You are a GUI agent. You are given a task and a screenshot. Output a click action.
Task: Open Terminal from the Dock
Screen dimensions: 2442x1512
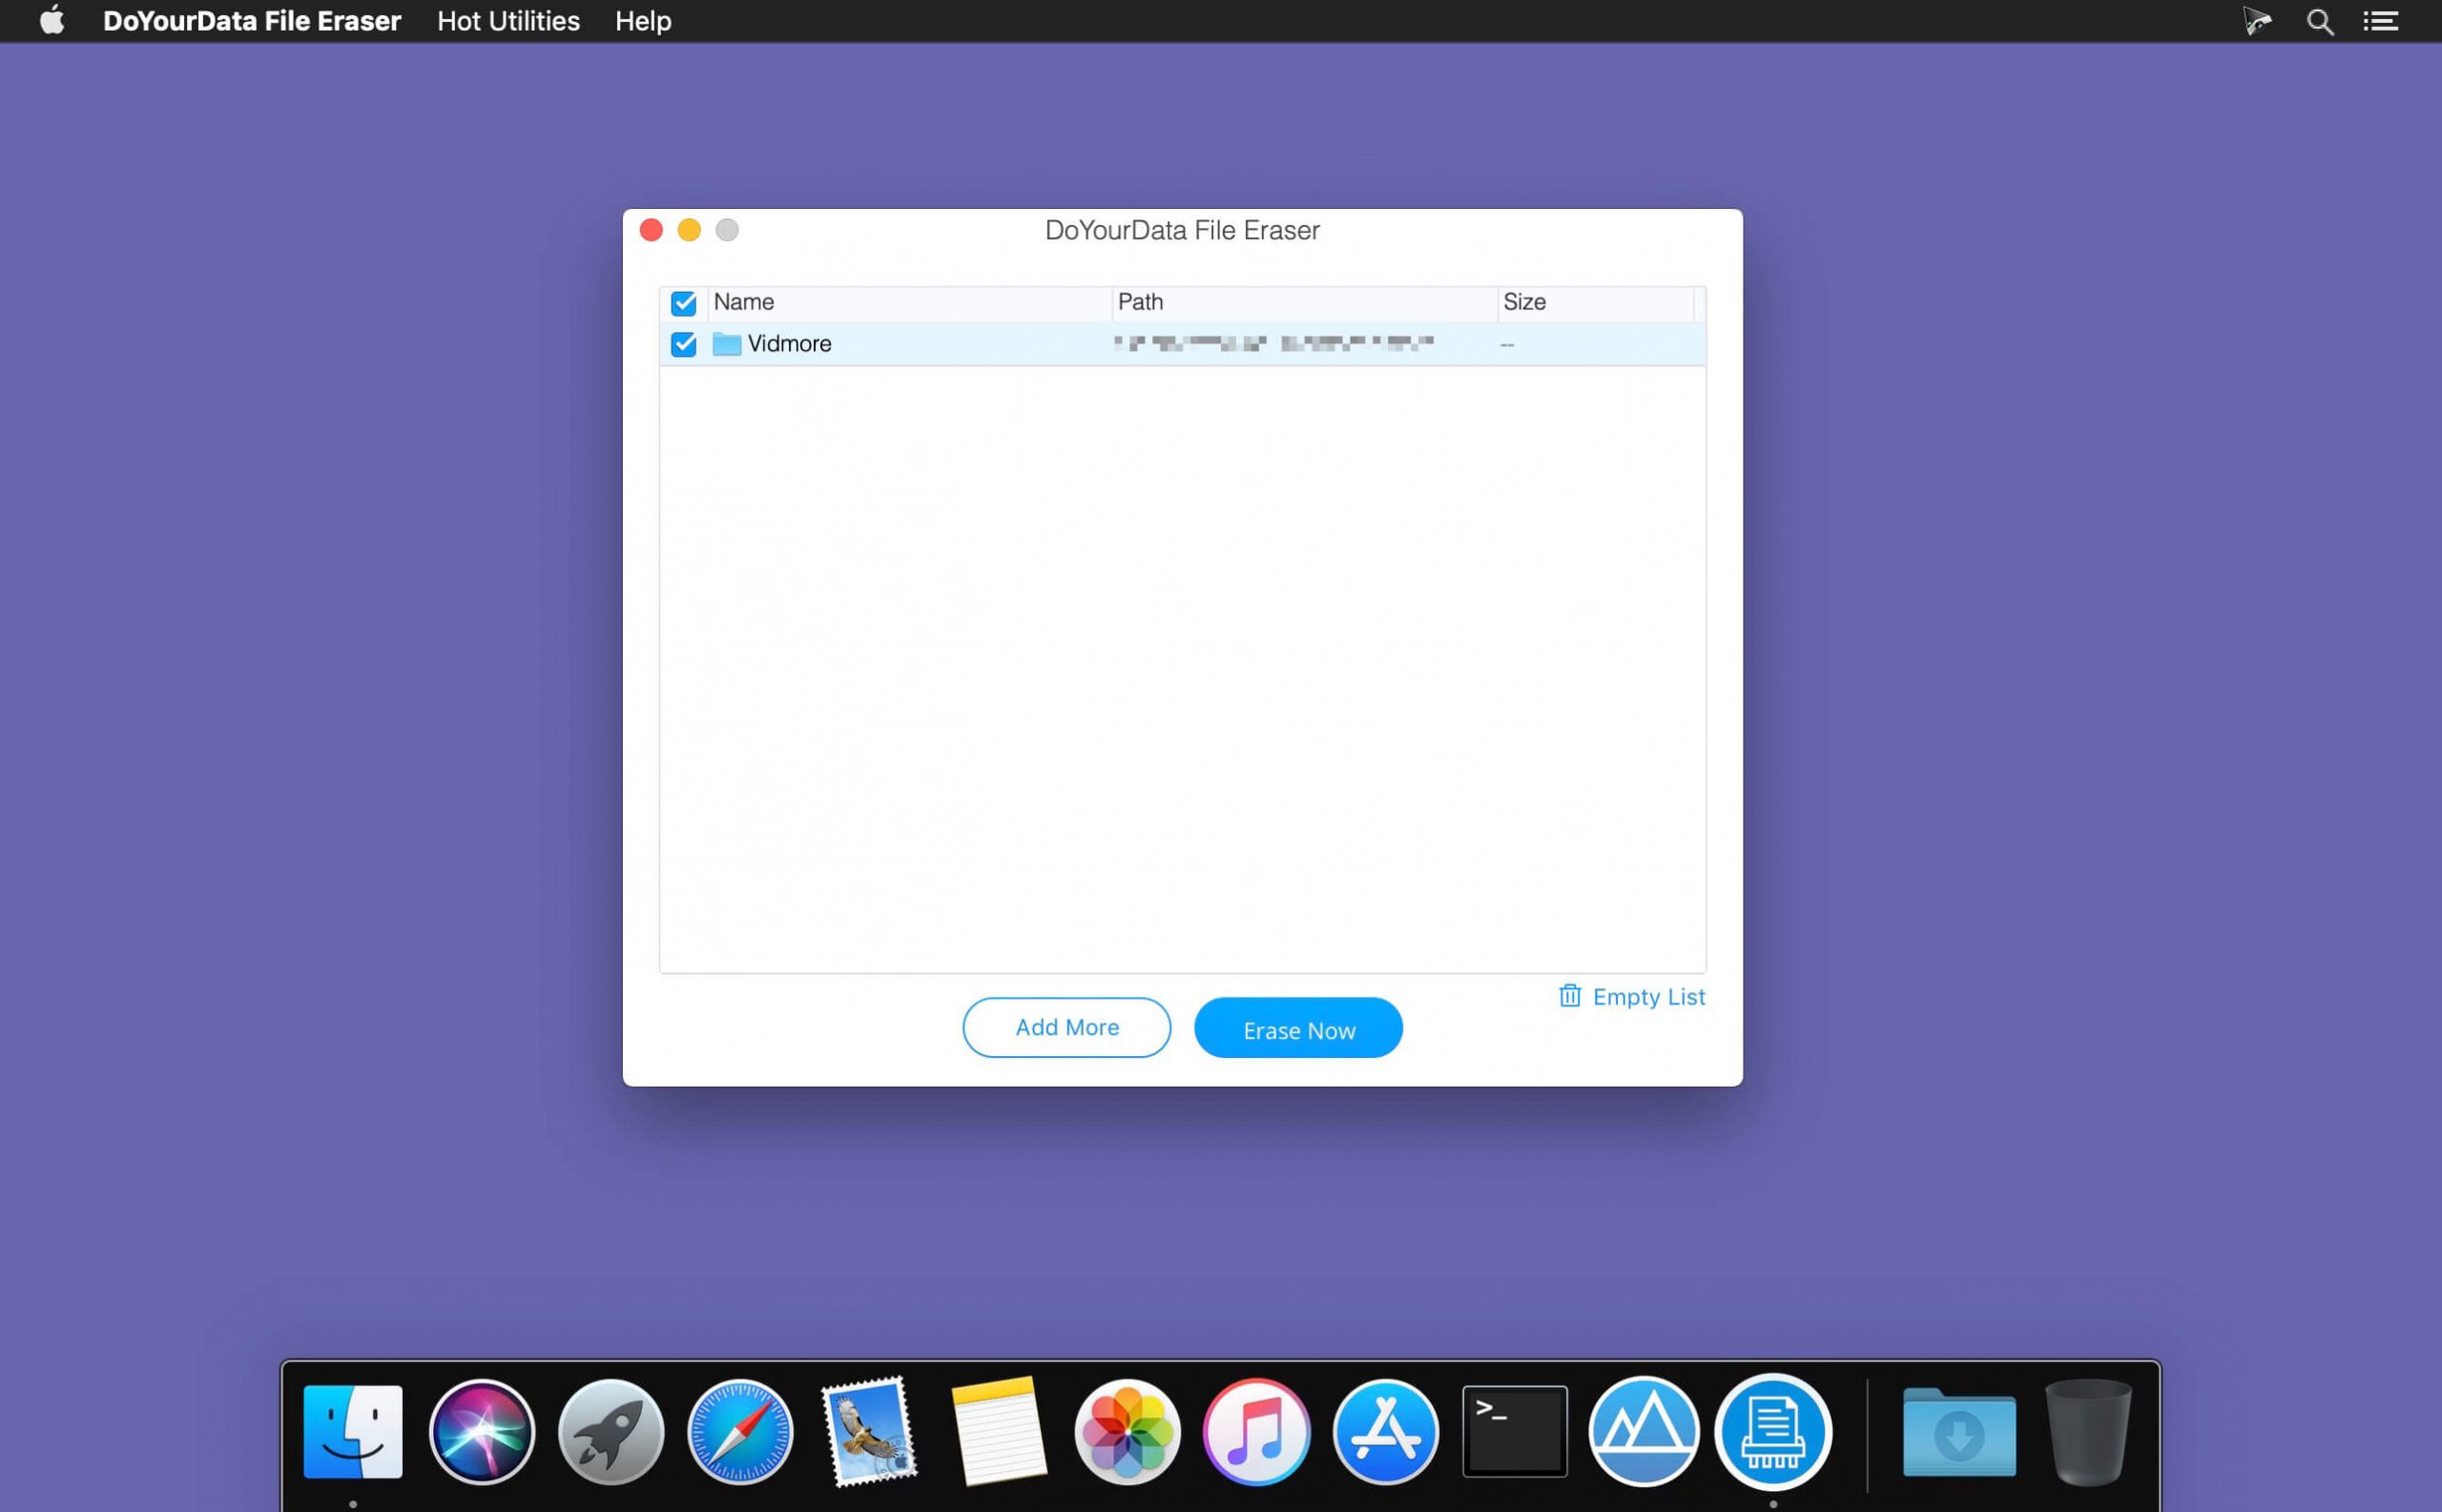1513,1432
